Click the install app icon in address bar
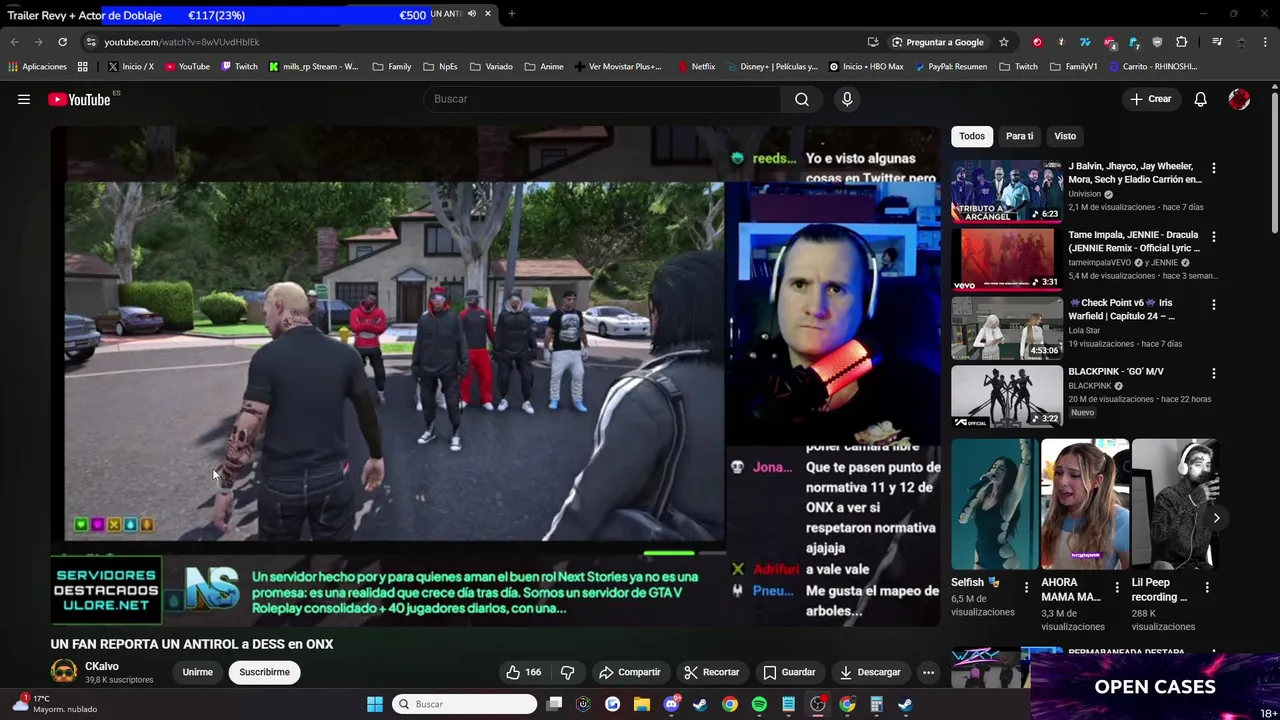This screenshot has height=720, width=1280. pyautogui.click(x=873, y=42)
